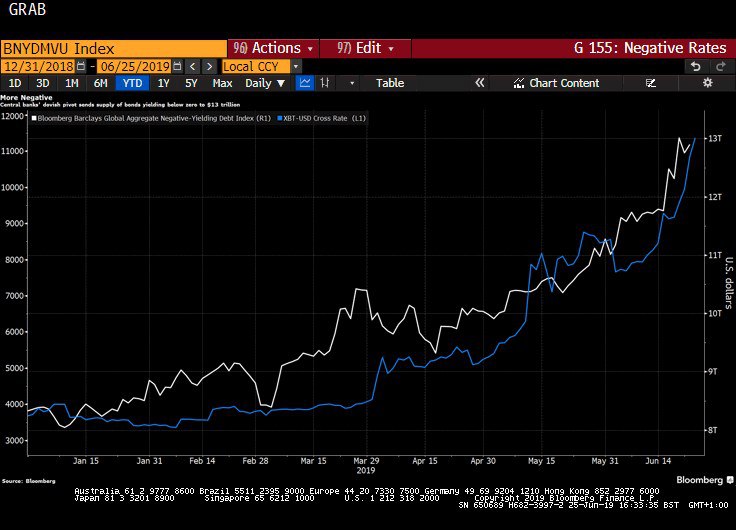Select the 1Y time range tab
736x530 pixels.
point(163,83)
